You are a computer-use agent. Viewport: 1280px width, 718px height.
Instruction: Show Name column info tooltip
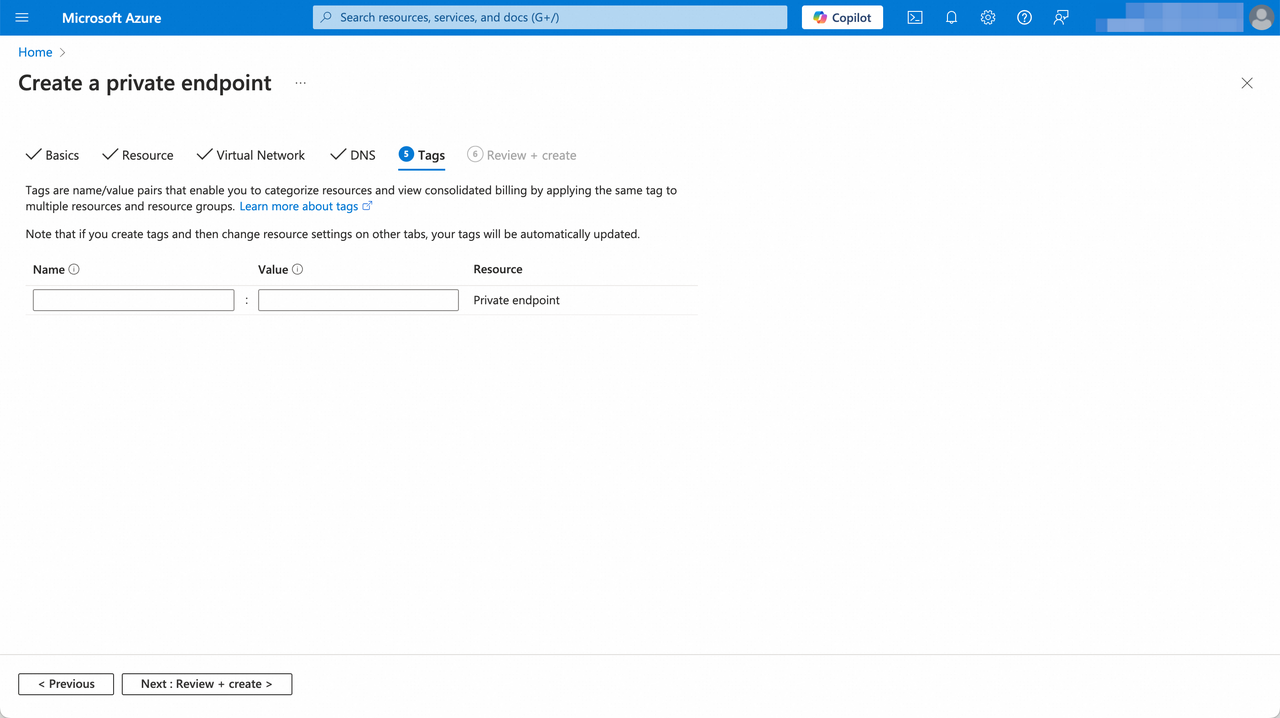71,269
